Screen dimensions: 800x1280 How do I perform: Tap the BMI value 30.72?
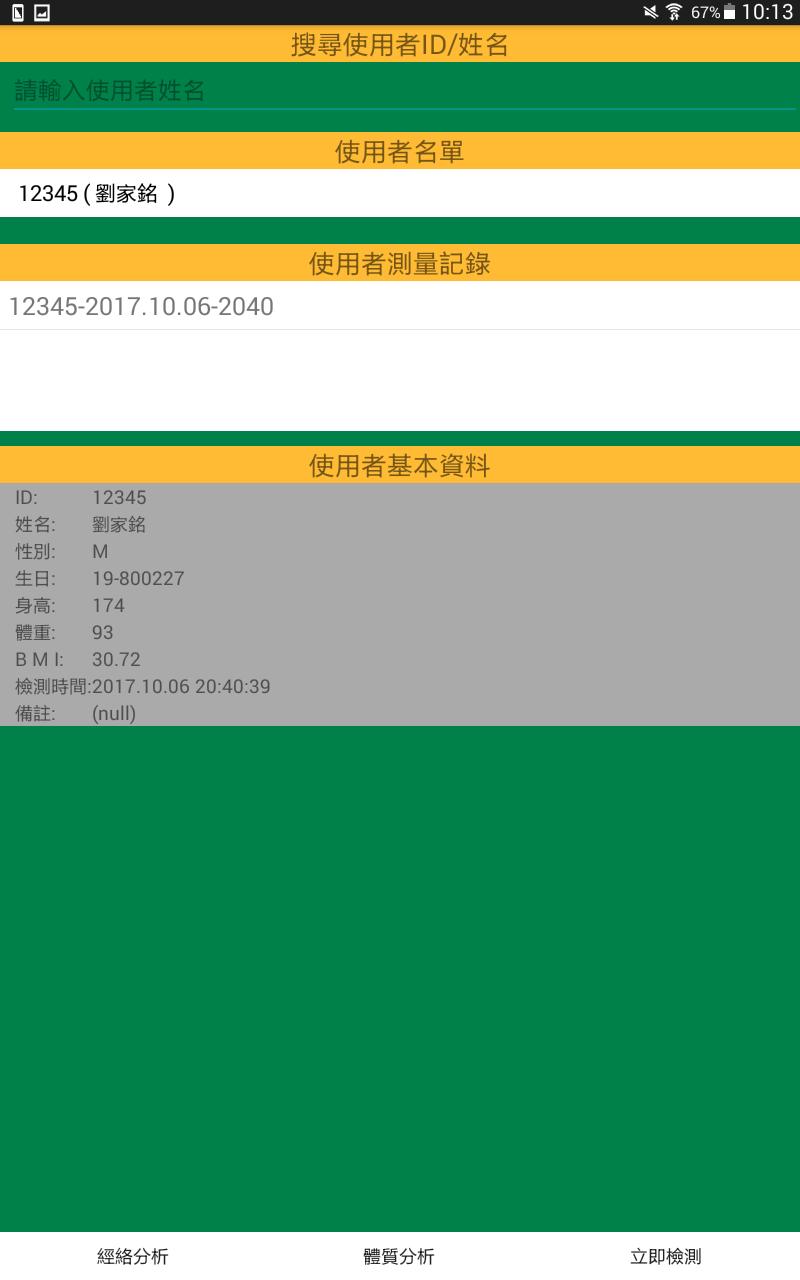tap(116, 660)
